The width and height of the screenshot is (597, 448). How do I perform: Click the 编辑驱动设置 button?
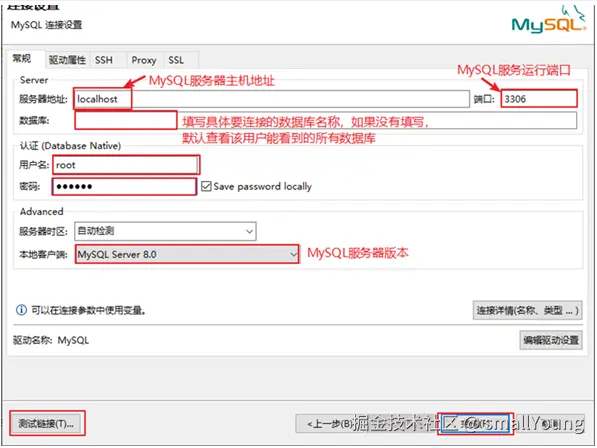pyautogui.click(x=551, y=340)
